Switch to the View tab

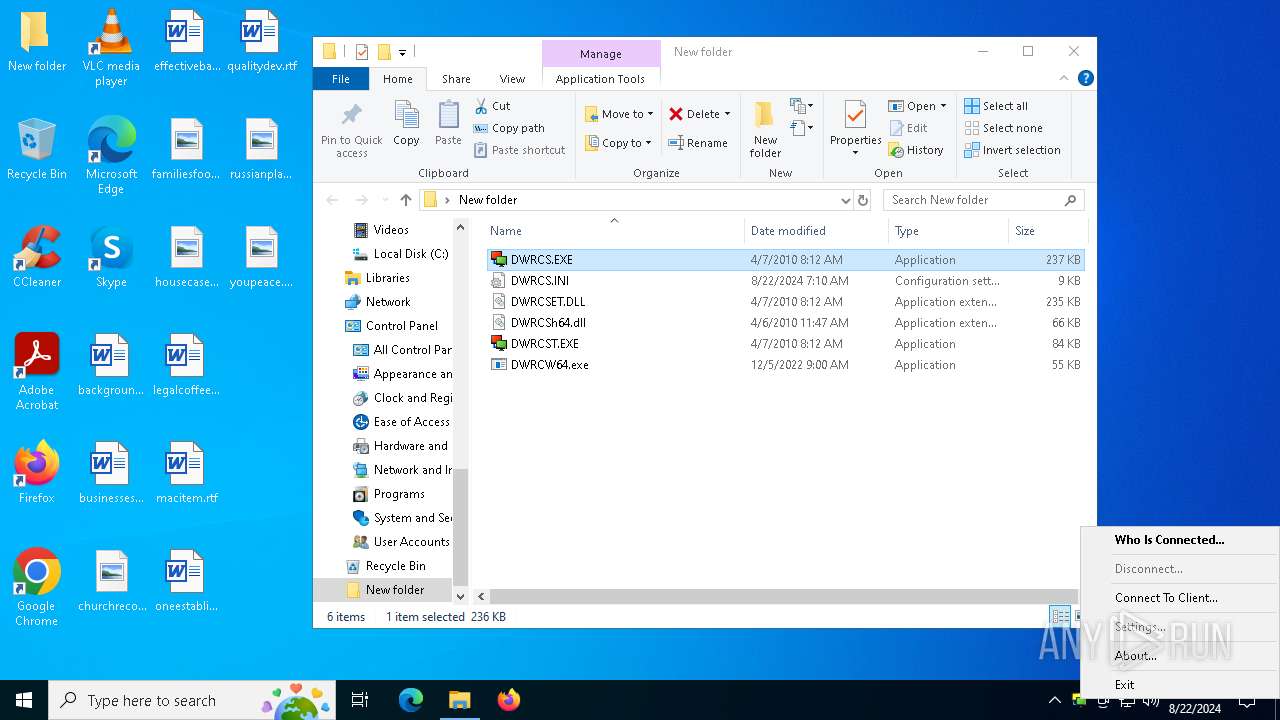click(x=512, y=79)
